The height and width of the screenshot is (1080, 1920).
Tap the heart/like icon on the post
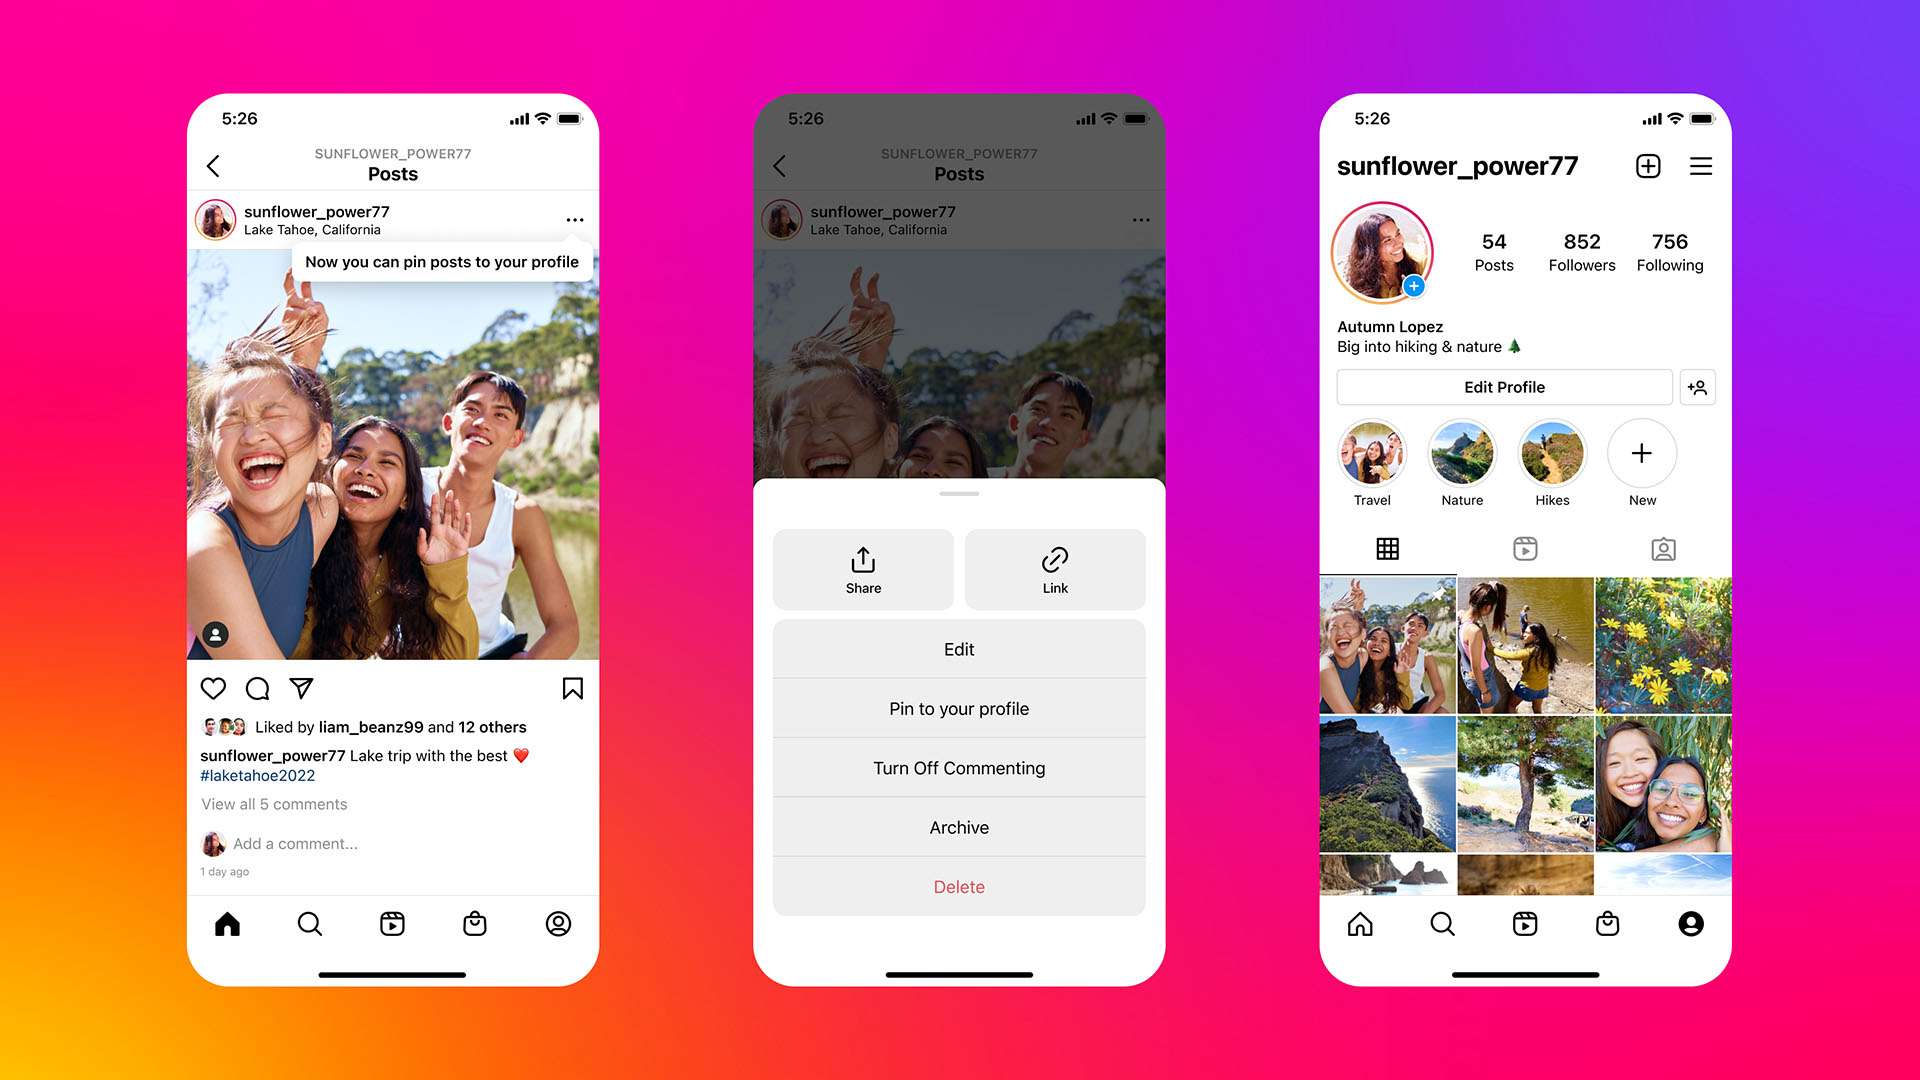click(x=214, y=688)
